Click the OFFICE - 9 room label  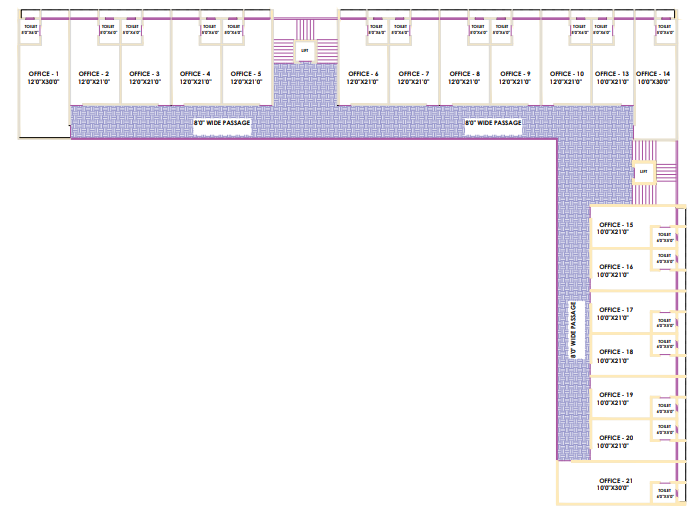(515, 78)
